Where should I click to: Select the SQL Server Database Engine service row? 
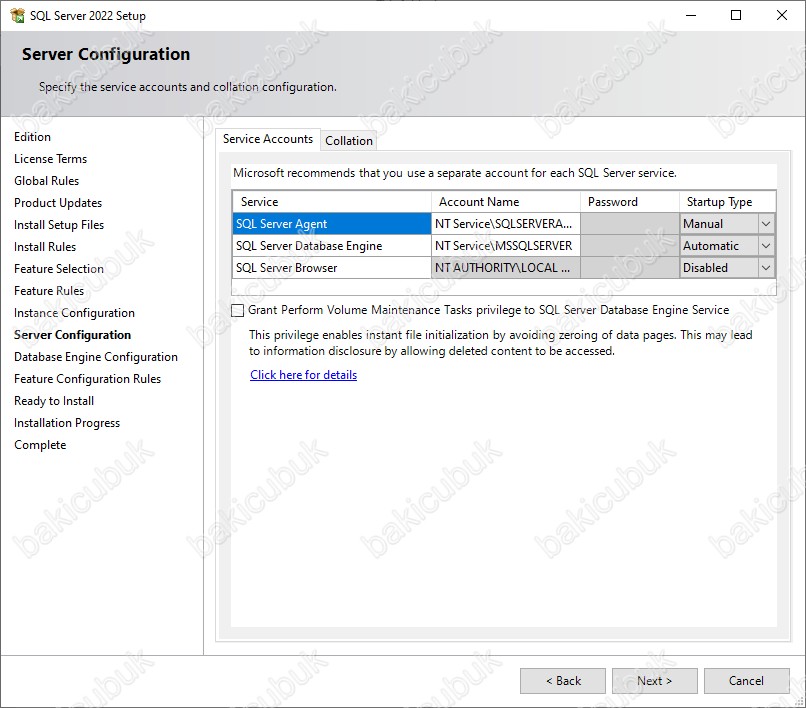pos(331,246)
